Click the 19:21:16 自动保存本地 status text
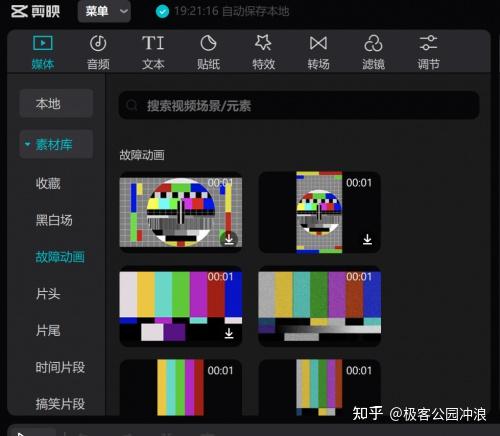Image resolution: width=500 pixels, height=436 pixels. point(231,12)
